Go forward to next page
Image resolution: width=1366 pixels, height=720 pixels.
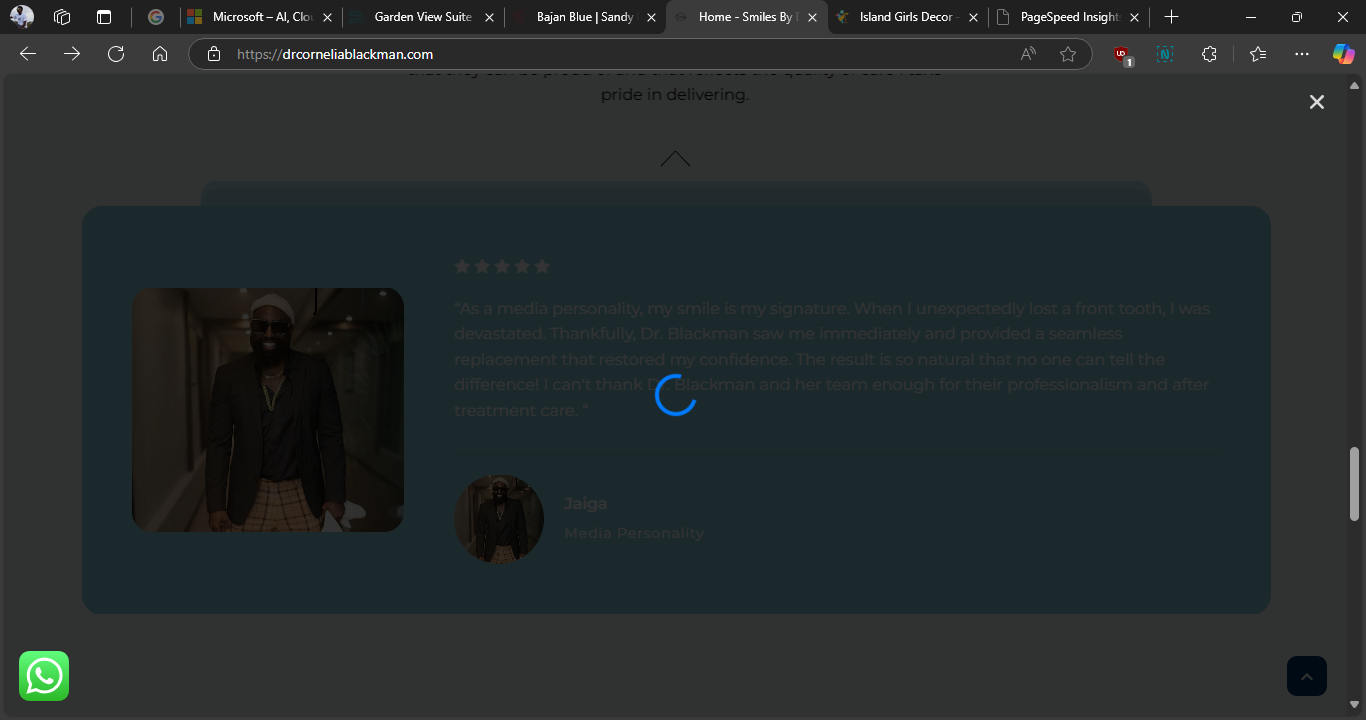(72, 54)
